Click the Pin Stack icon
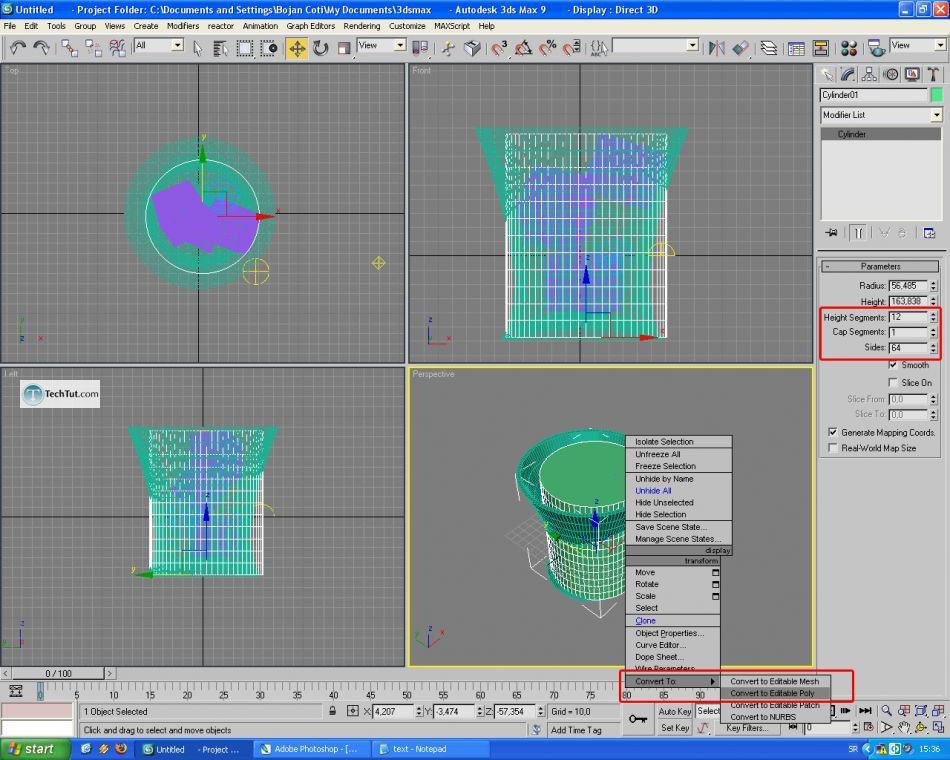Screen dimensions: 950x760 831,233
